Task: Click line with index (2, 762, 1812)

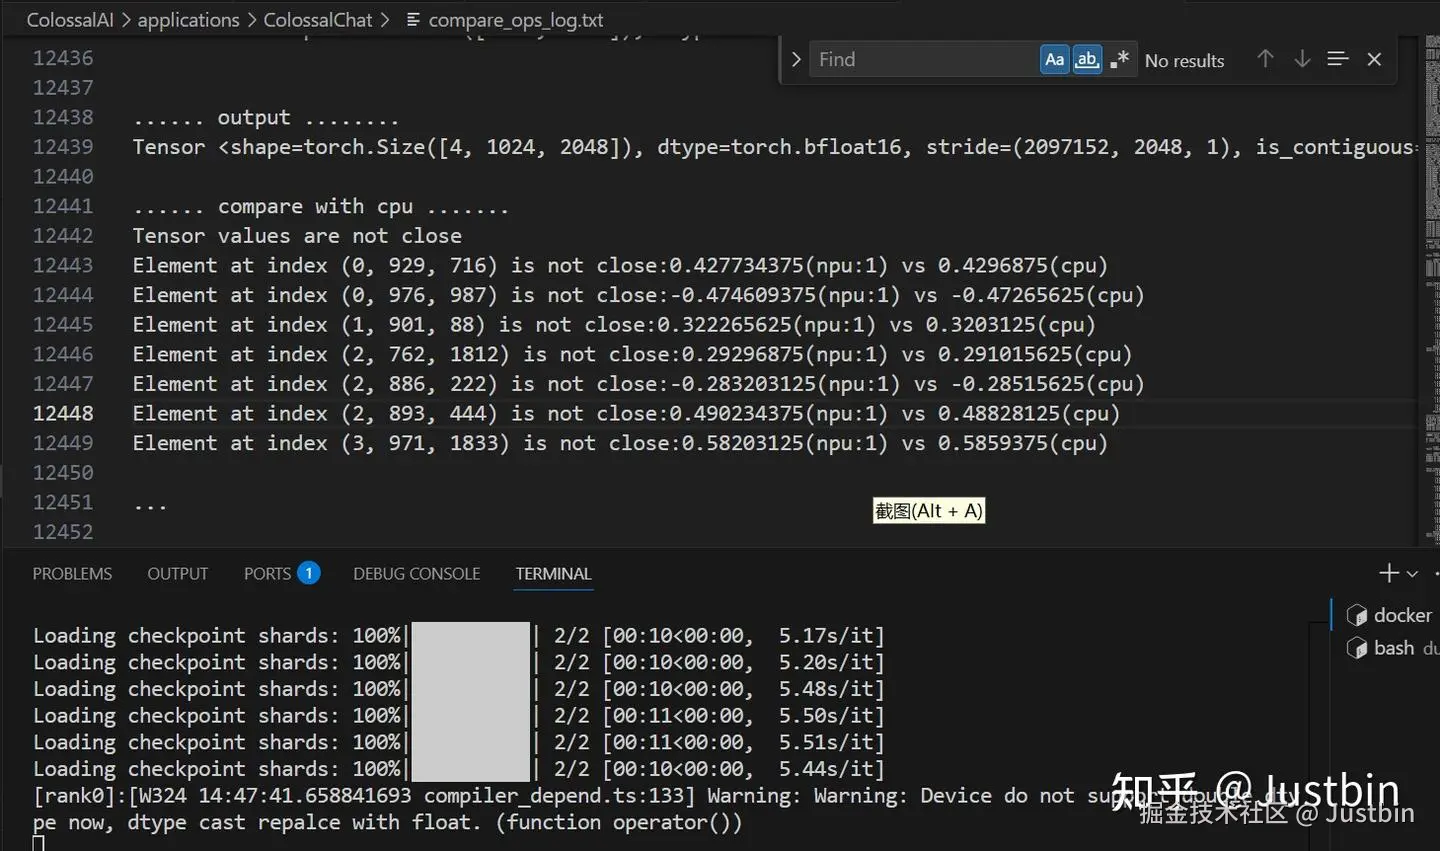Action: (x=632, y=355)
